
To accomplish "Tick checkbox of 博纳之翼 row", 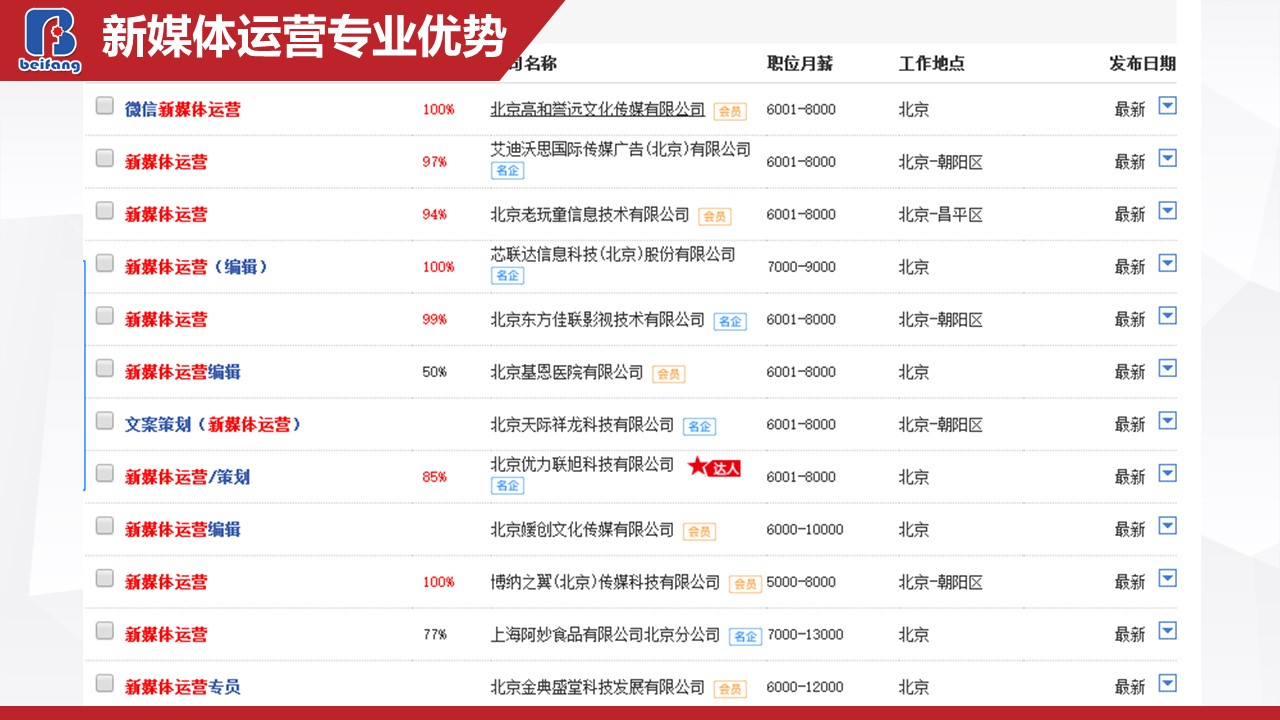I will pos(105,578).
